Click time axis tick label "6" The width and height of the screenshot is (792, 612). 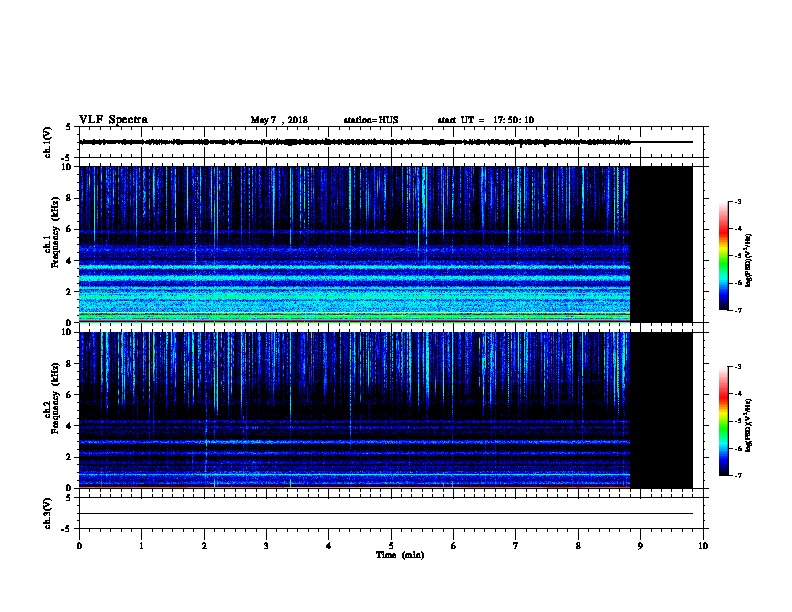(x=453, y=546)
